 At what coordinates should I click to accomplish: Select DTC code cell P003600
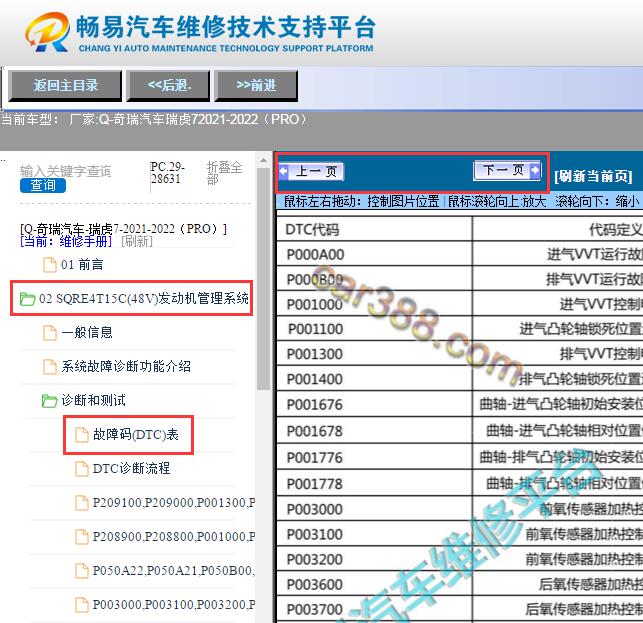(x=374, y=584)
